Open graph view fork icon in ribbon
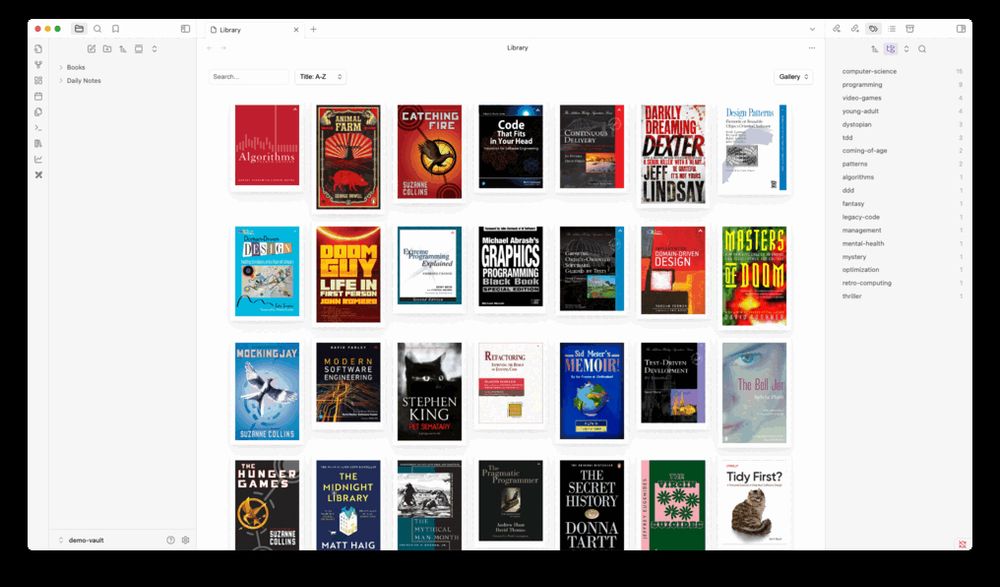 [38, 64]
